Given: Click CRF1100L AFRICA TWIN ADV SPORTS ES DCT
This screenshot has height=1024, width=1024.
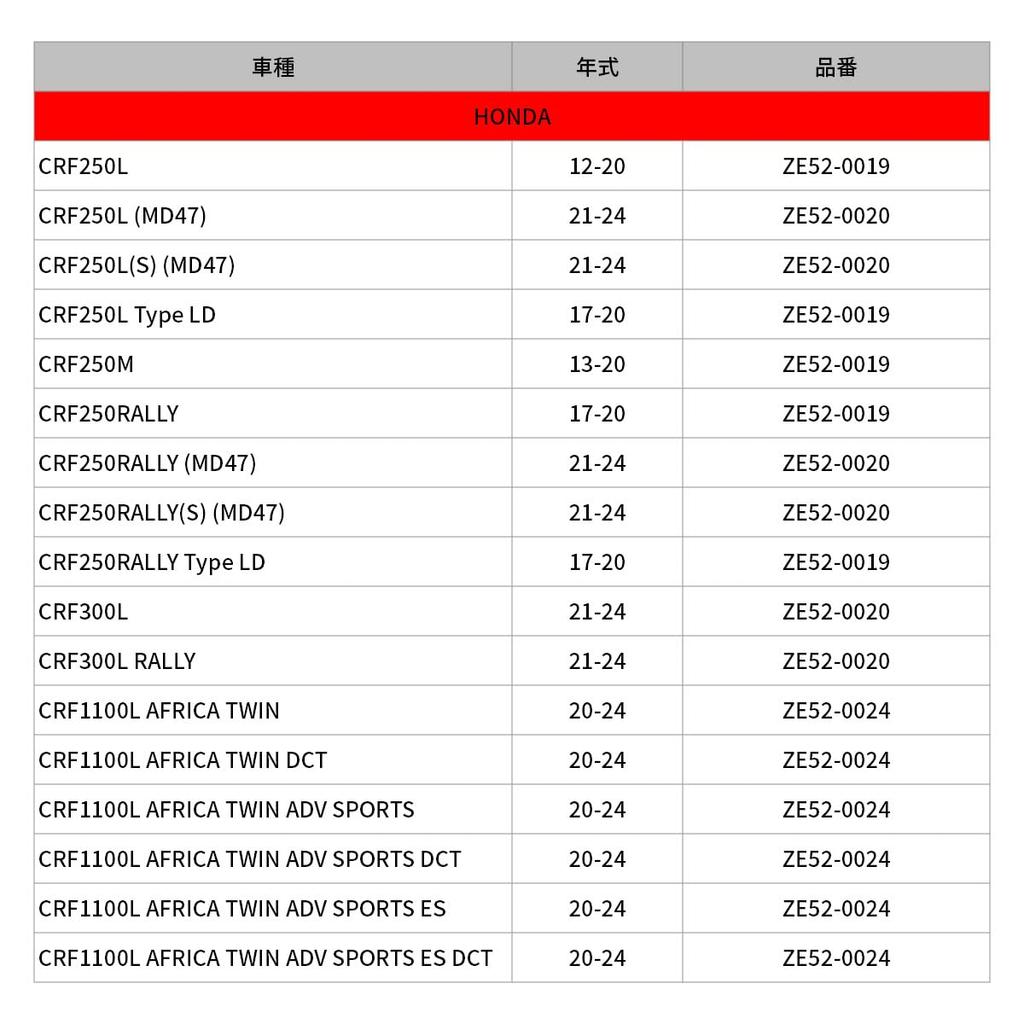Looking at the screenshot, I should point(265,958).
